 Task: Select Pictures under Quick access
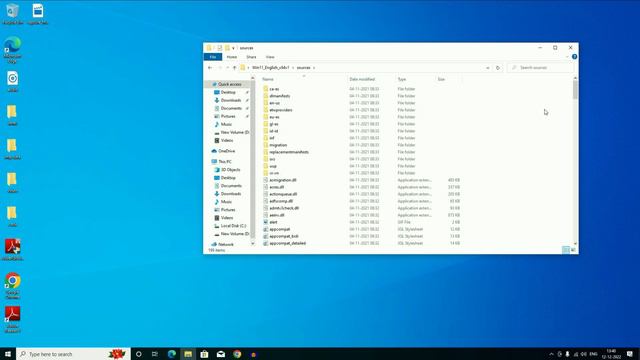pos(228,116)
